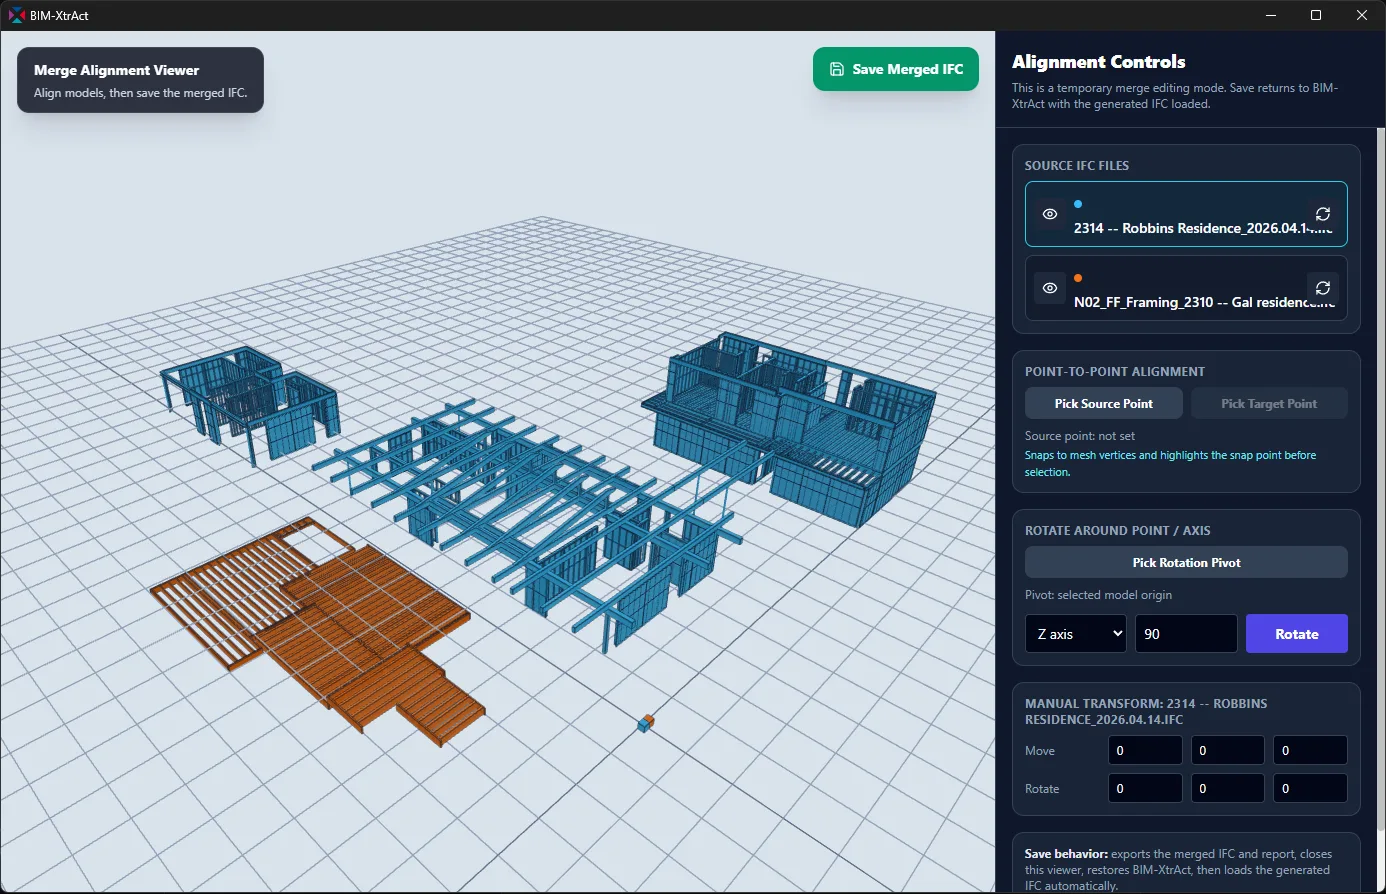The image size is (1386, 894).
Task: Open the Z axis rotation dropdown
Action: (x=1076, y=634)
